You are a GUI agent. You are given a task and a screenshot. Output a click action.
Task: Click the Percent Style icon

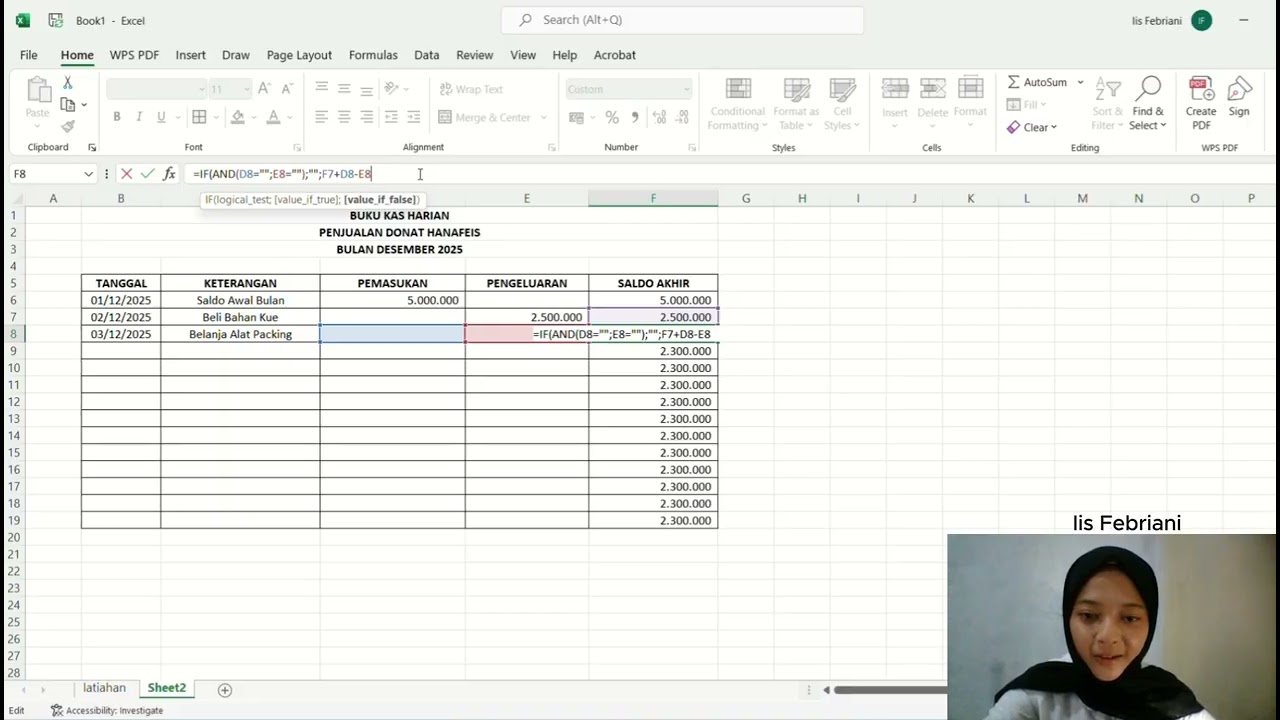tap(612, 117)
